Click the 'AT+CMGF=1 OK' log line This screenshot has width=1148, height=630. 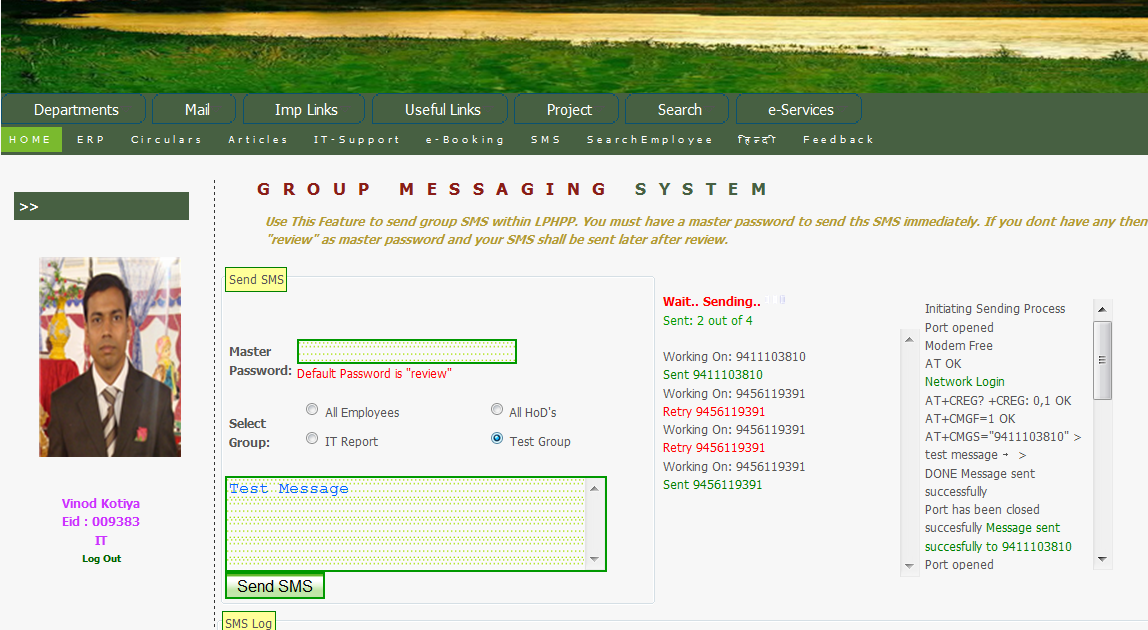click(970, 418)
